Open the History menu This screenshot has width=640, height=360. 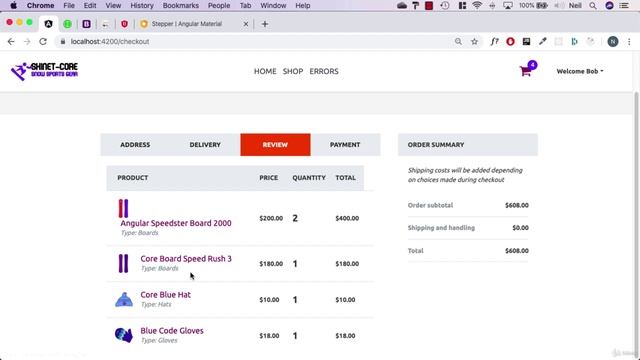[x=142, y=5]
